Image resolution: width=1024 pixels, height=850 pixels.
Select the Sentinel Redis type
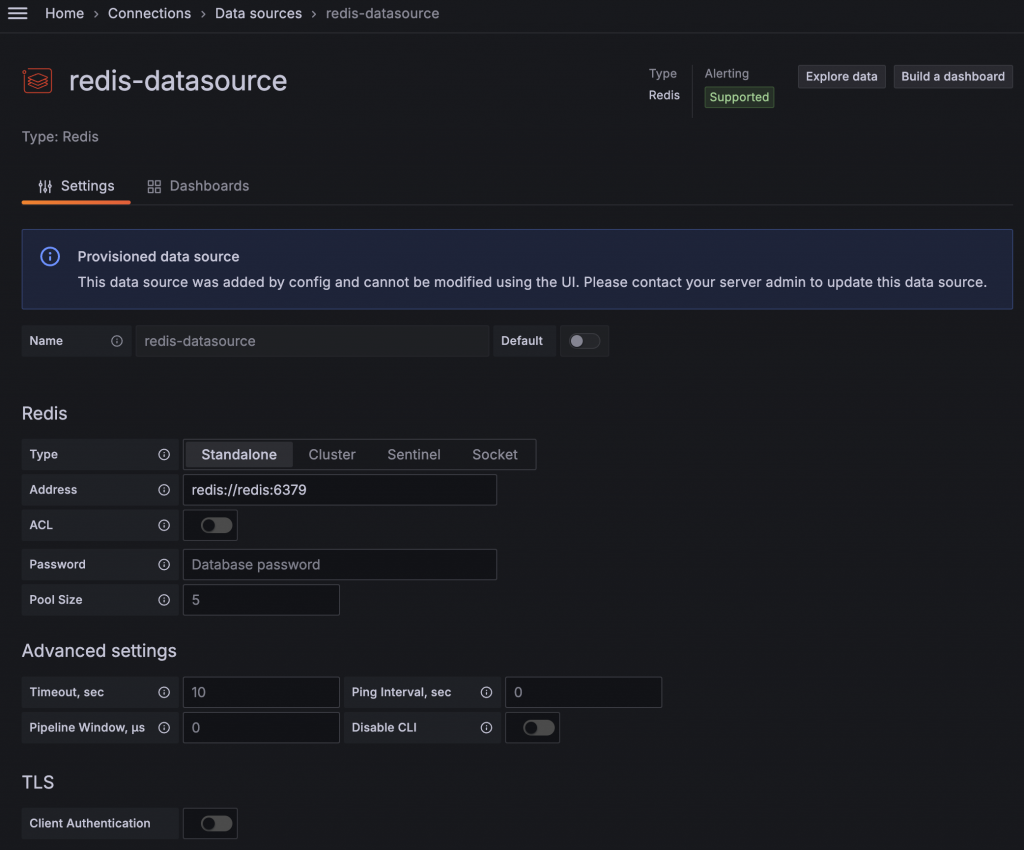click(413, 454)
